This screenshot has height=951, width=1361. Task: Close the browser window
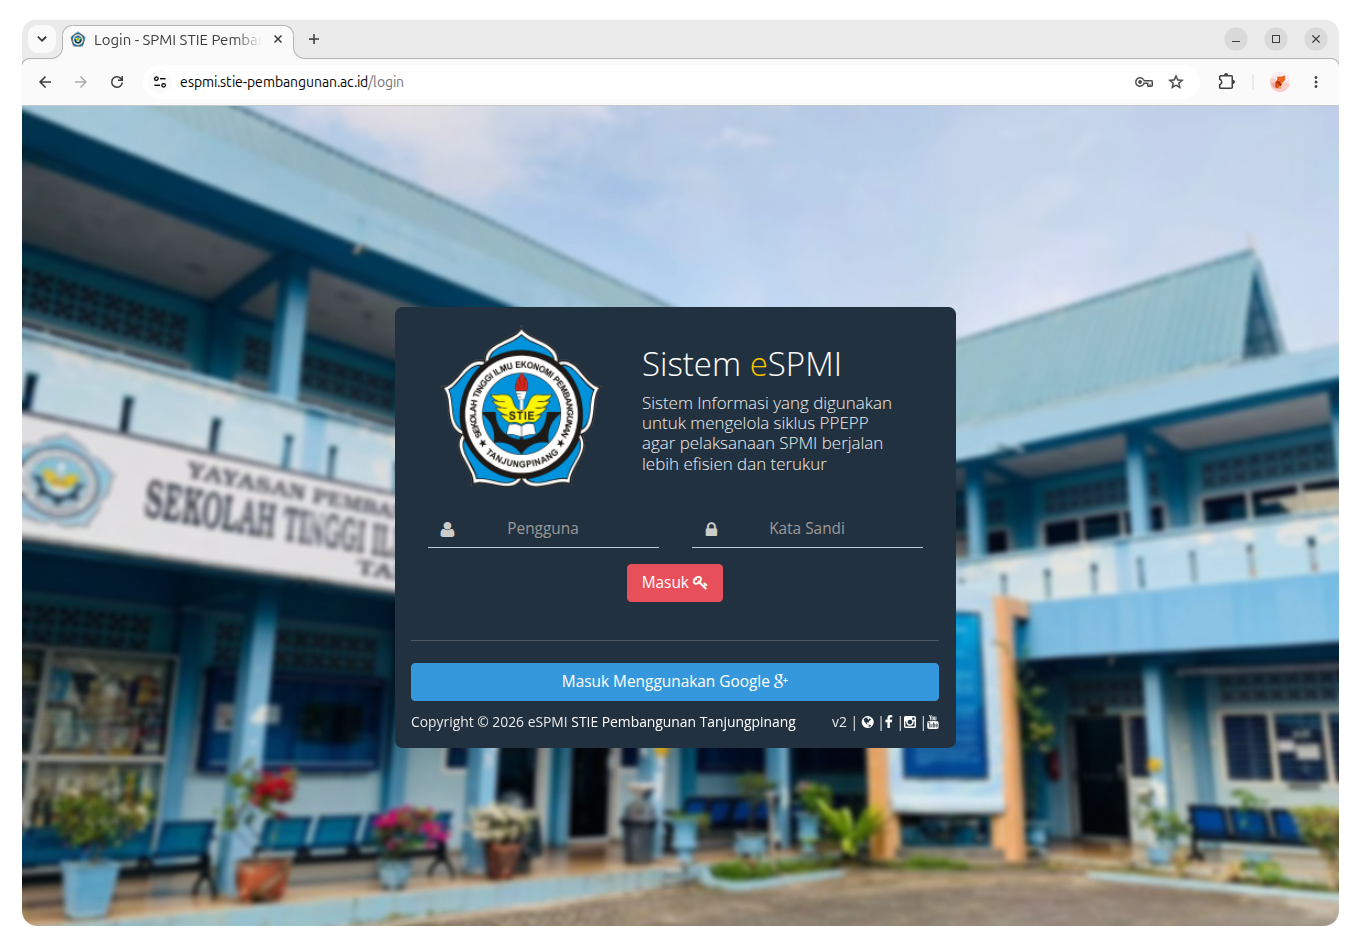[1316, 39]
